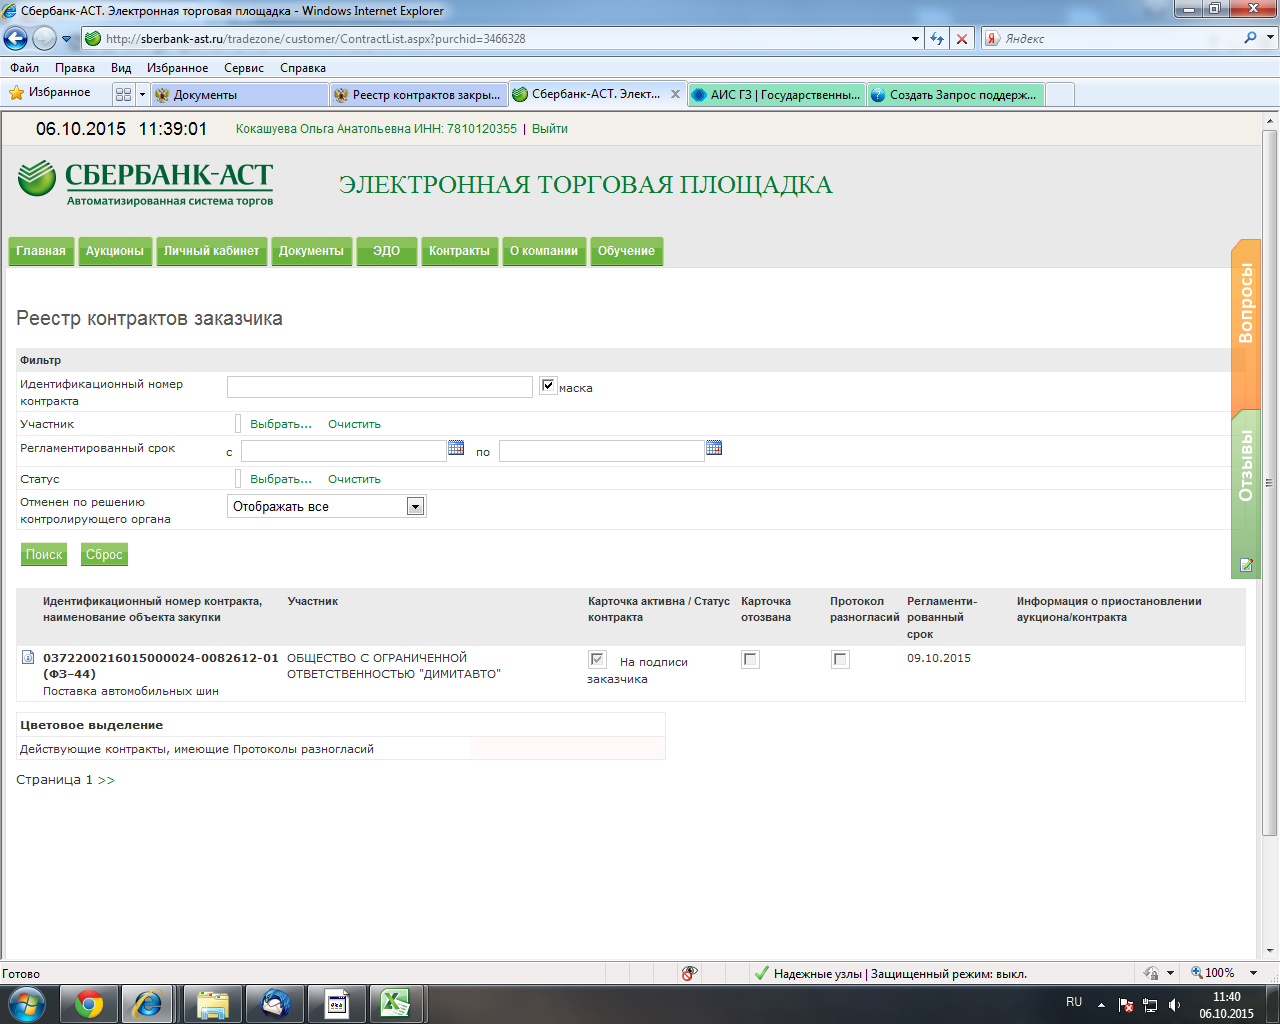This screenshot has width=1280, height=1024.
Task: Open the Сервис menu
Action: 244,68
